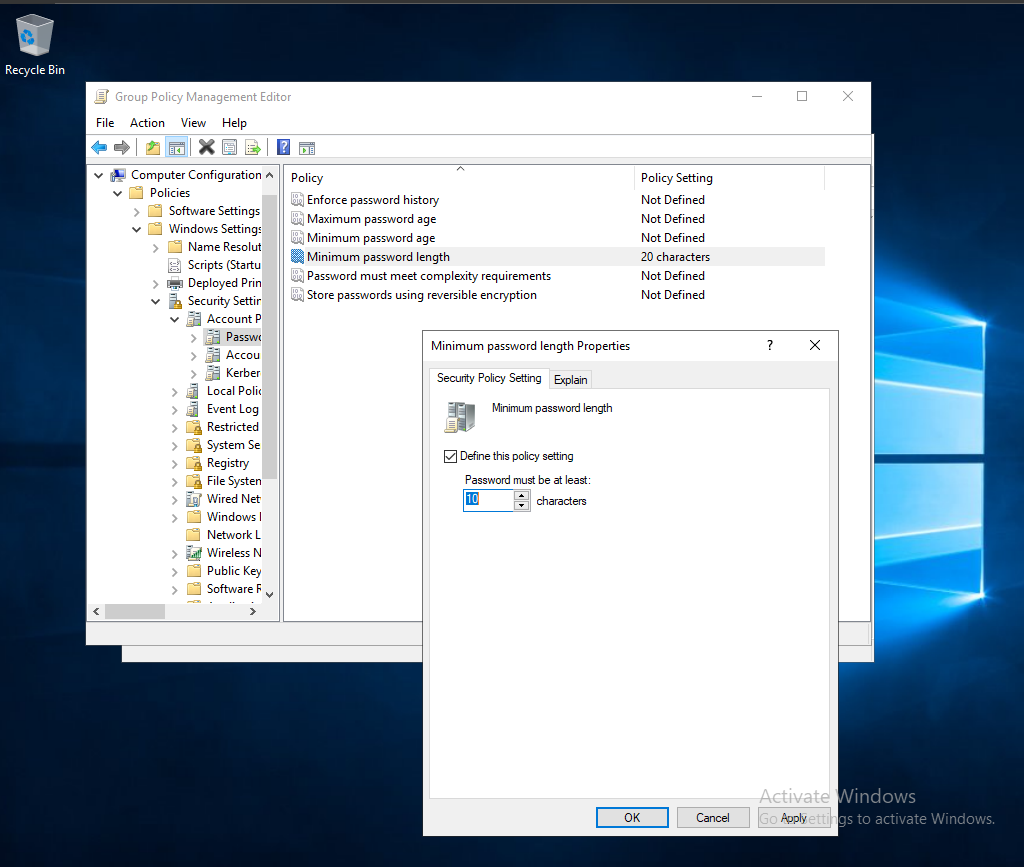Collapse the Account Policies node
Image resolution: width=1024 pixels, height=867 pixels.
[x=174, y=319]
